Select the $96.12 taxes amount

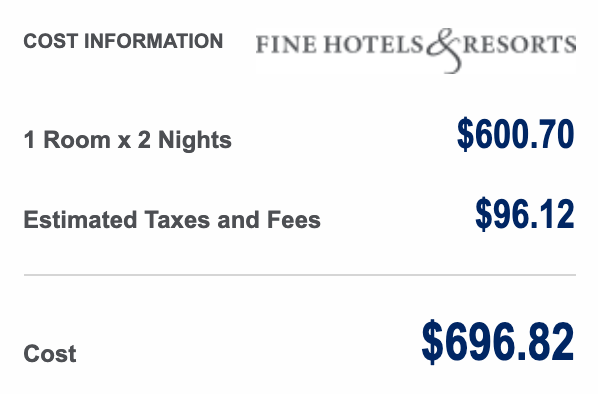(525, 215)
